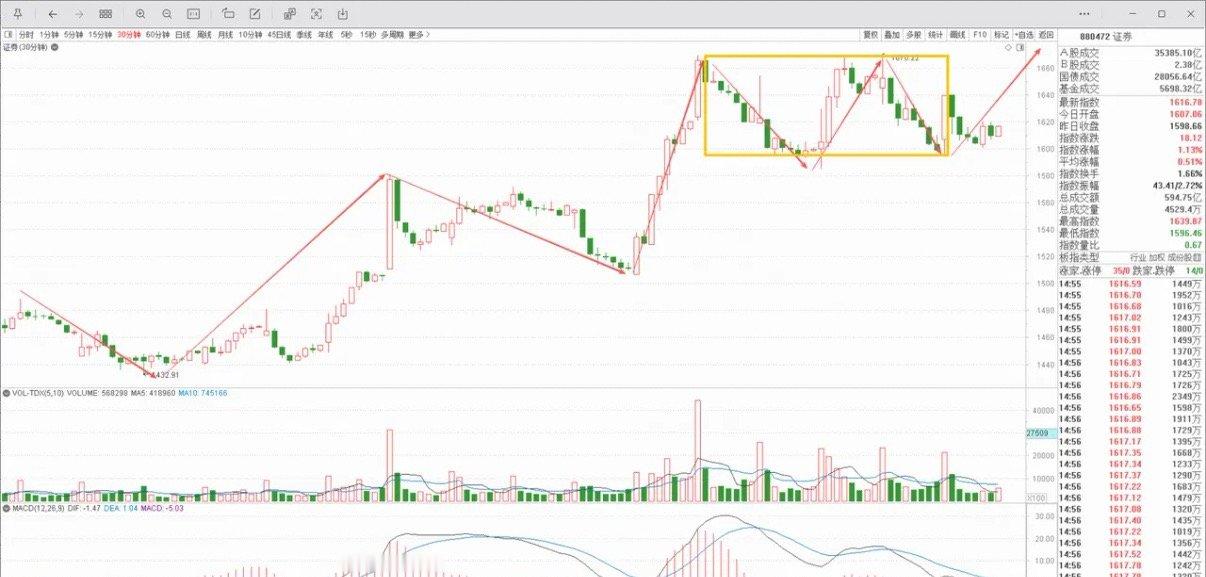Click the pin icon in top toolbar
Screen dimensions: 1206x577
(x=18, y=14)
